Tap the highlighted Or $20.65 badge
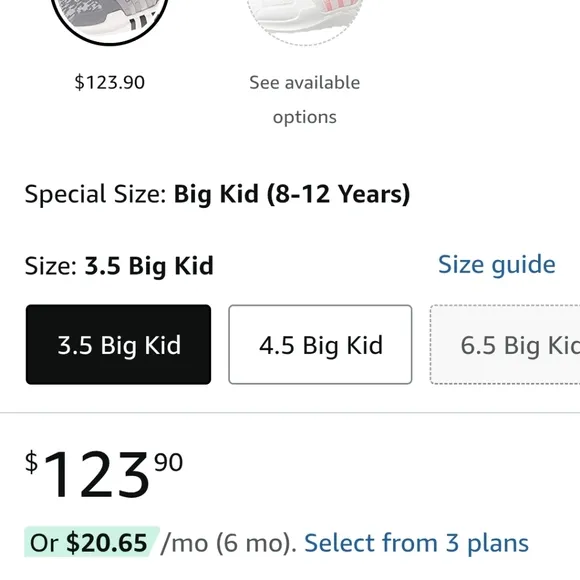Viewport: 580px width, 580px height. (x=91, y=542)
